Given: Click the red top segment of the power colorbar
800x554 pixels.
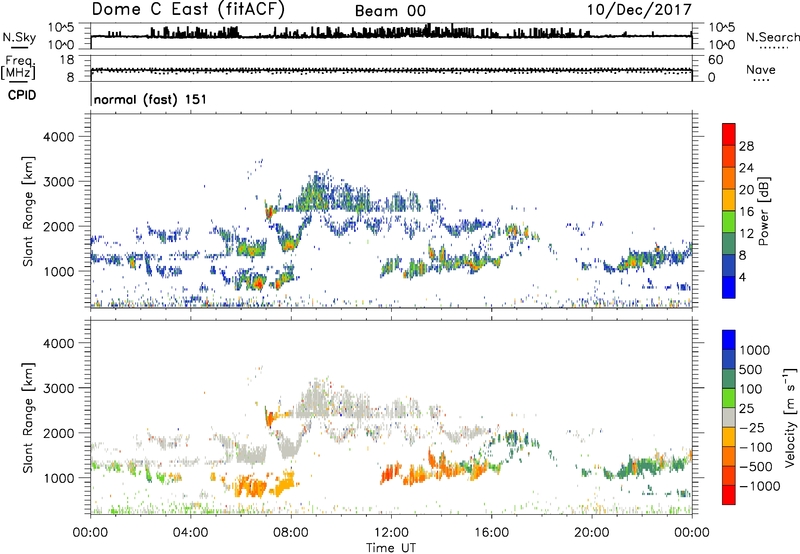Looking at the screenshot, I should (x=729, y=134).
